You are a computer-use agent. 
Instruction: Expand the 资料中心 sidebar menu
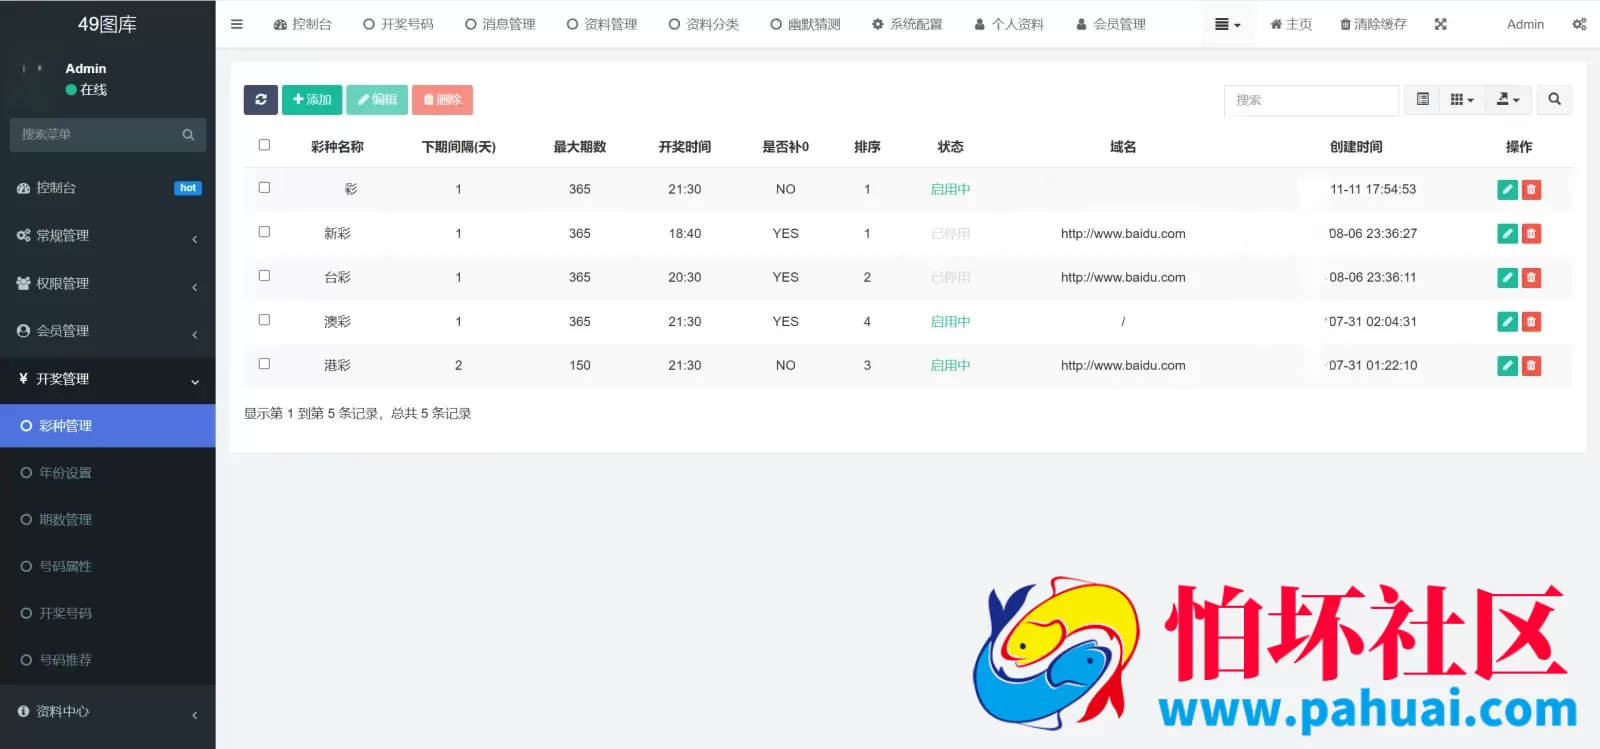point(107,712)
